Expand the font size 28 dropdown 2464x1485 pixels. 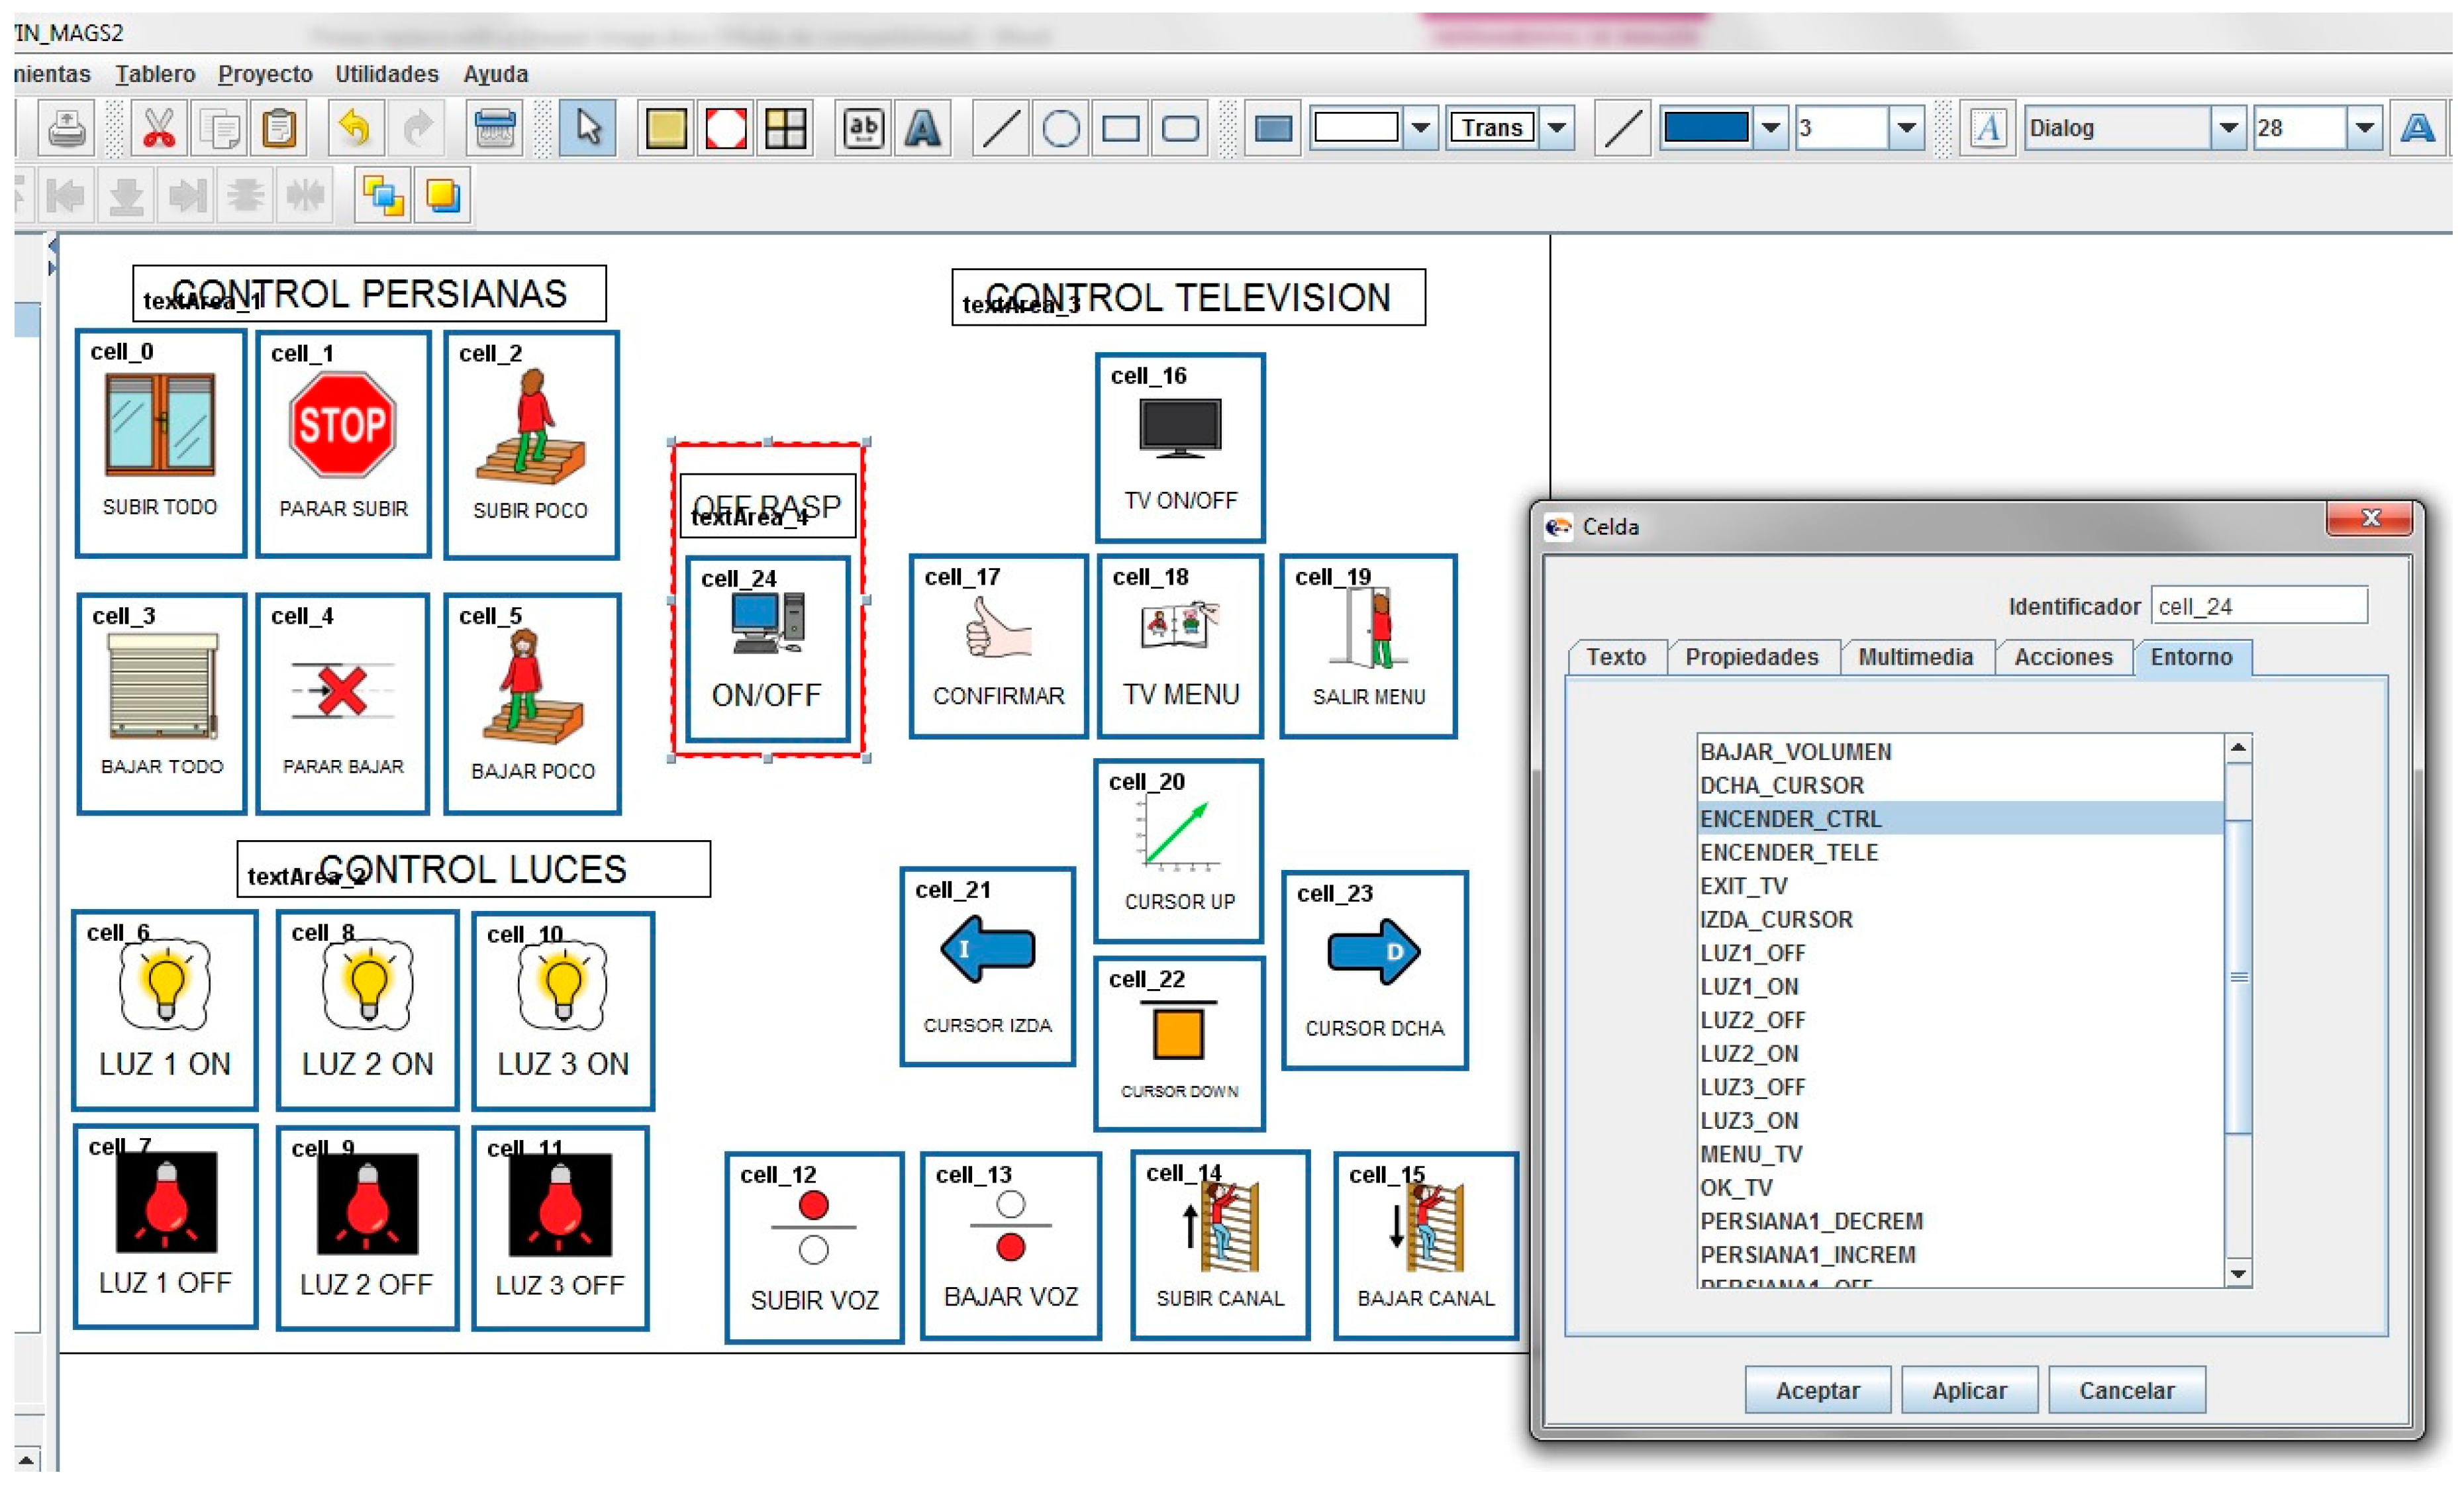(x=2364, y=129)
